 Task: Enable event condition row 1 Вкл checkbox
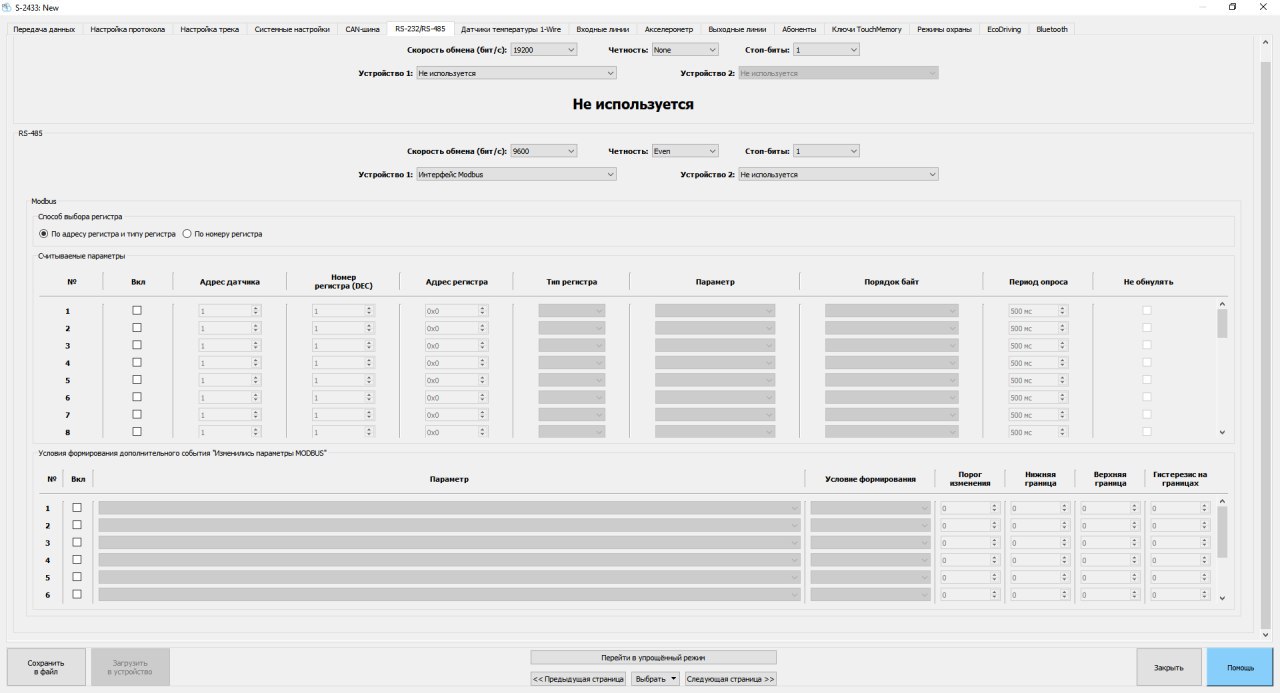tap(77, 508)
